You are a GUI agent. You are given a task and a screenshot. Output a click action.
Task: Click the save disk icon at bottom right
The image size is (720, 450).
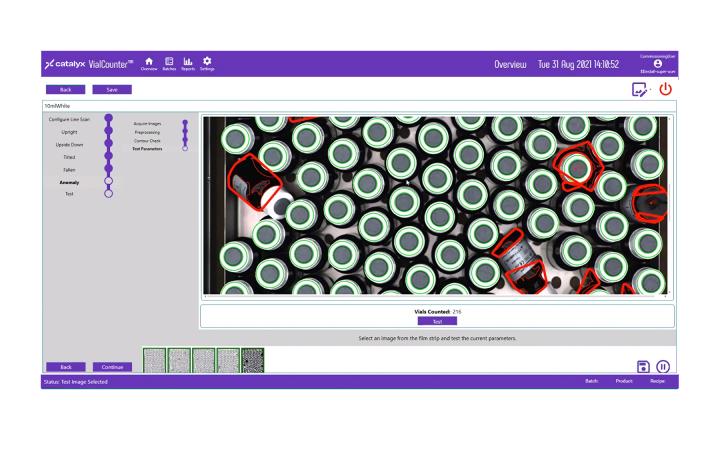tap(643, 366)
